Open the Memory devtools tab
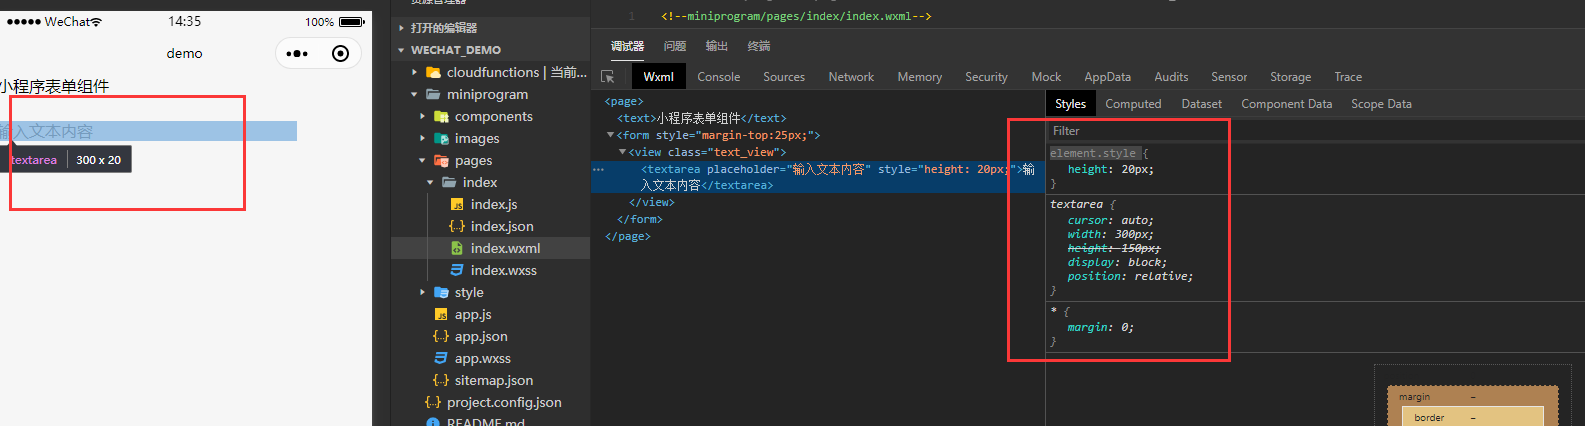 click(920, 77)
